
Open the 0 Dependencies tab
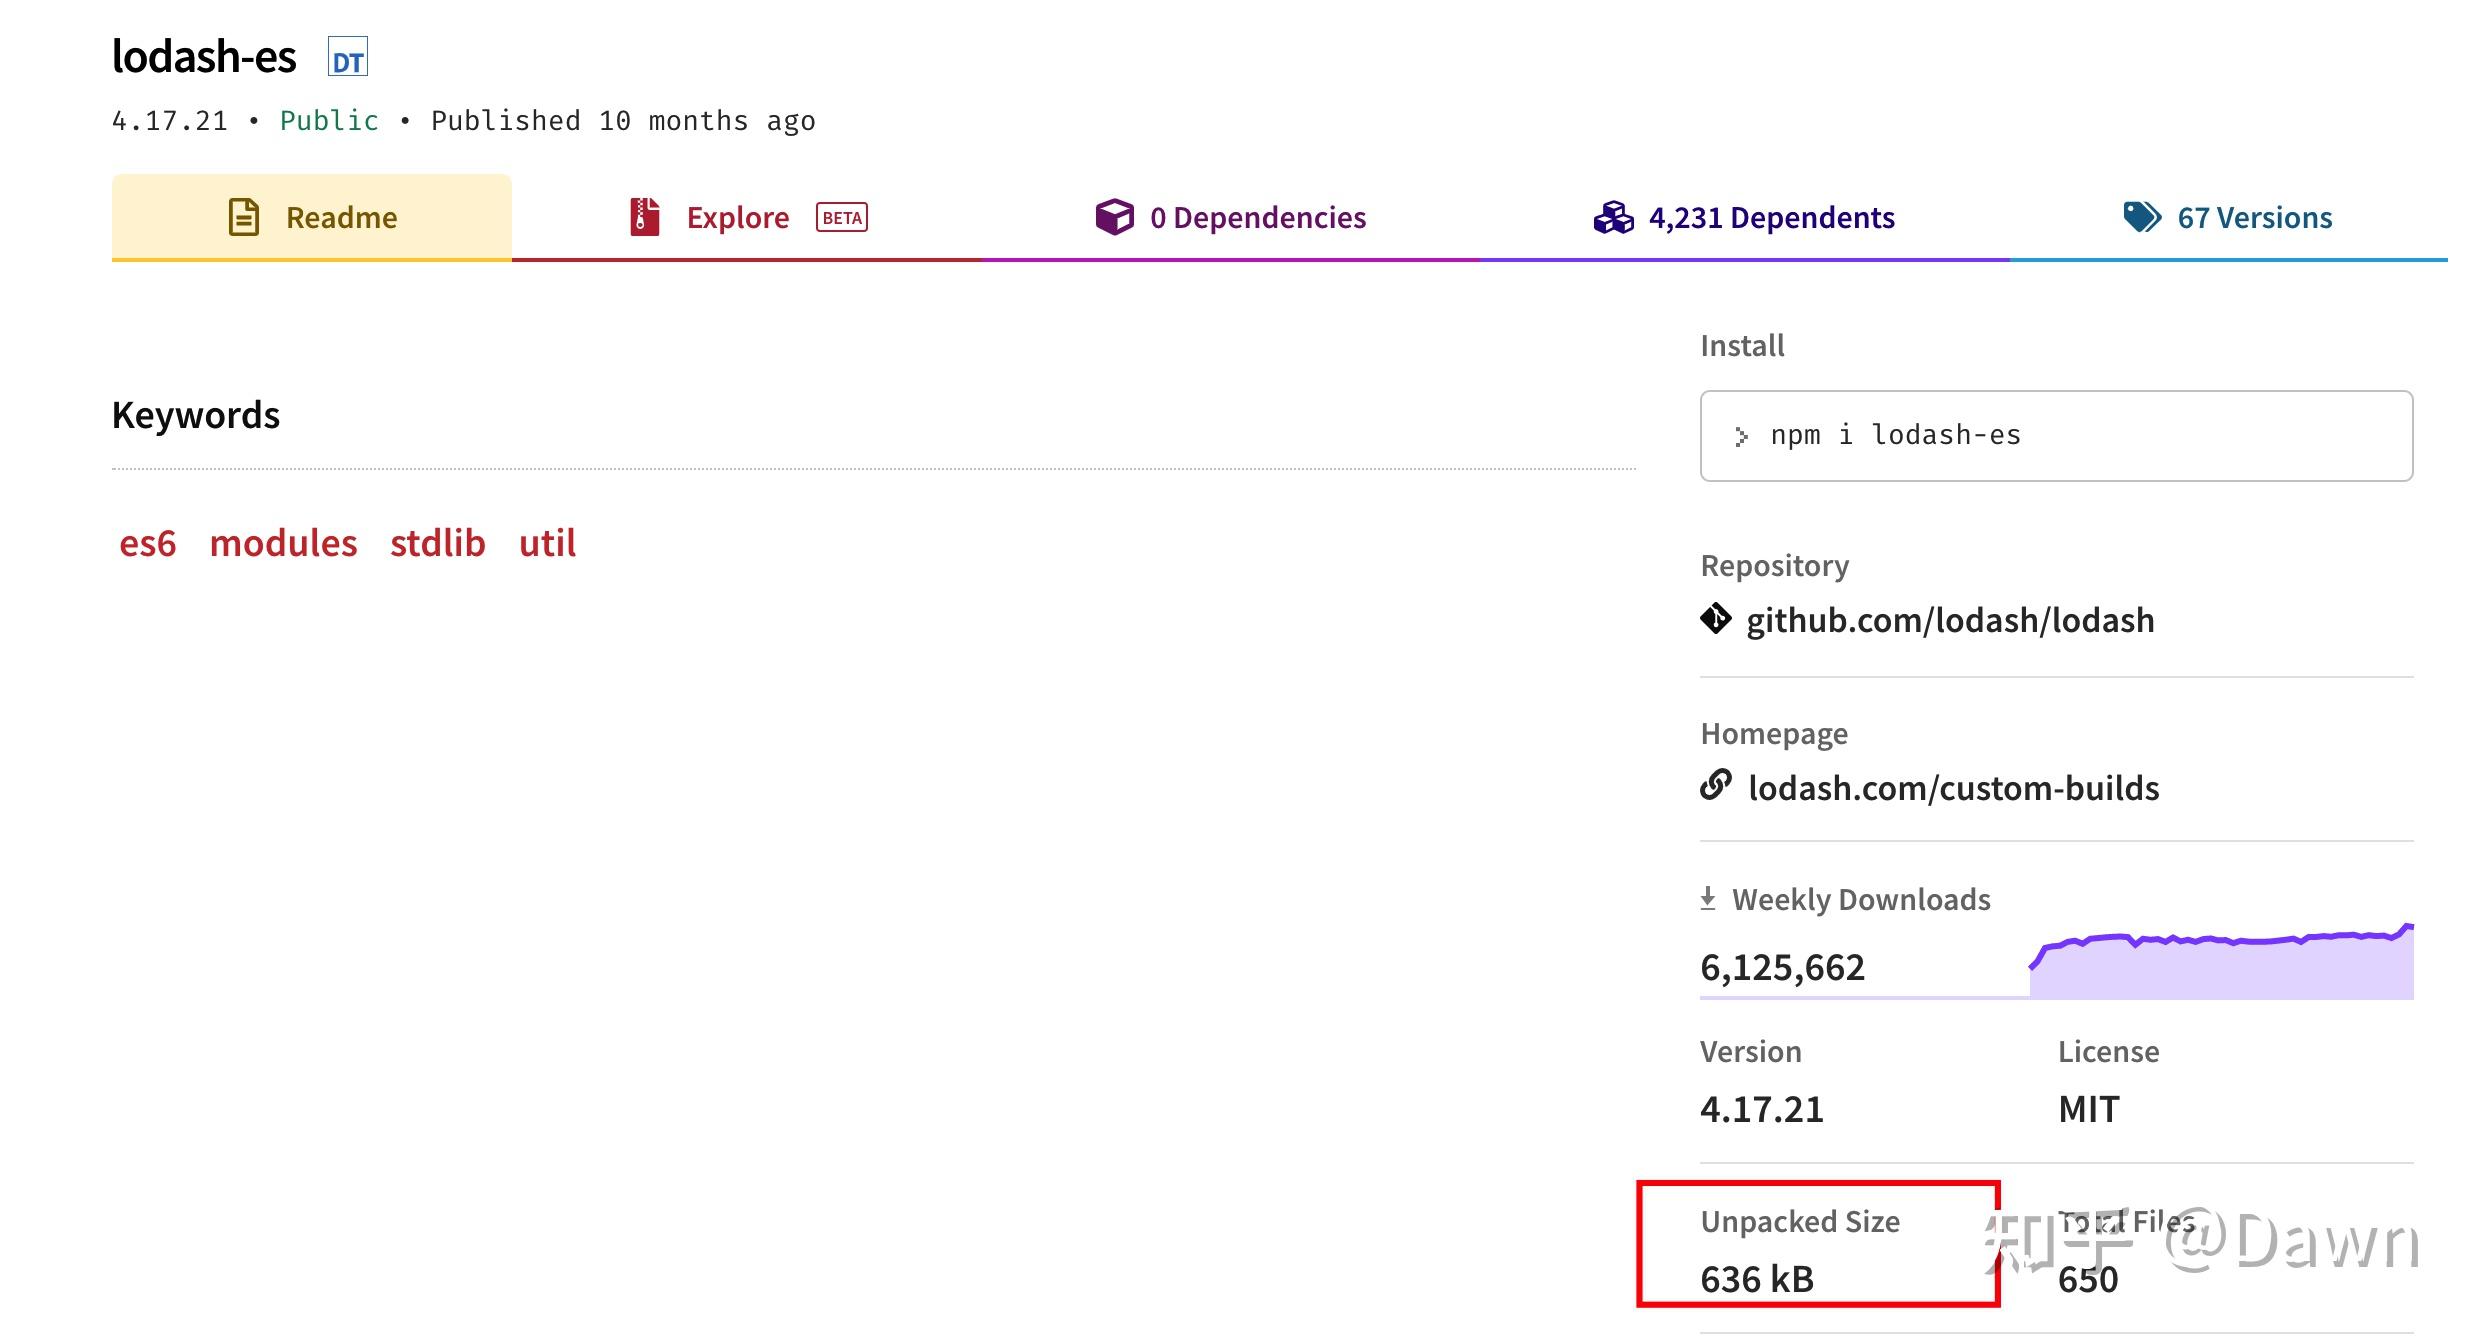click(1257, 217)
